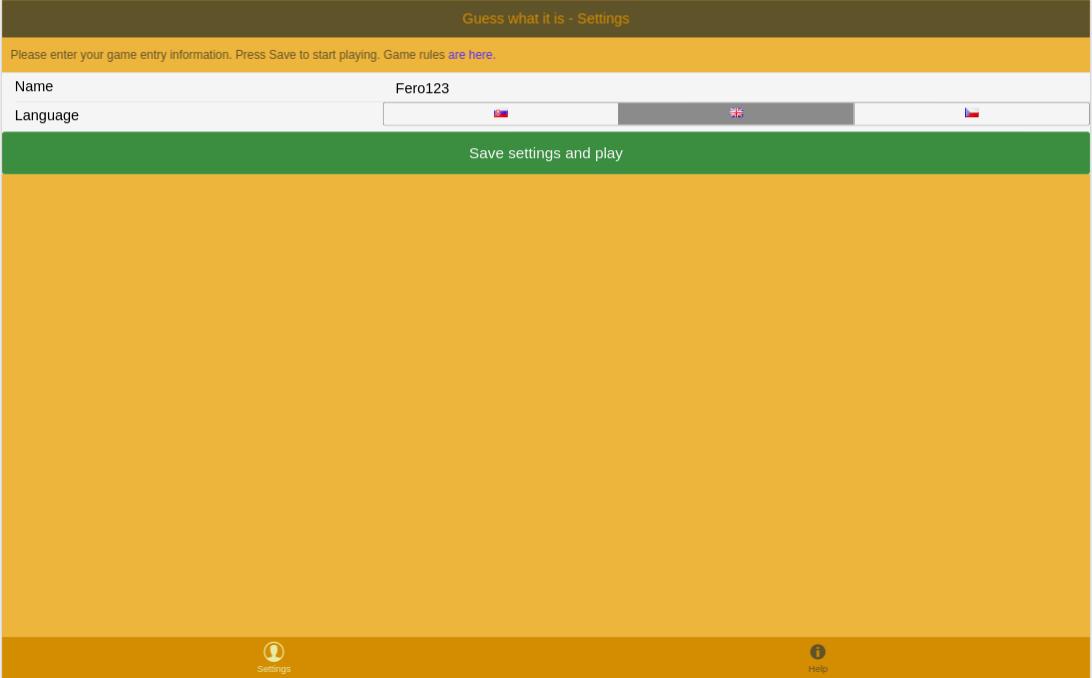Click the 'Guess what it is - Settings' title
The width and height of the screenshot is (1092, 678).
(x=545, y=19)
